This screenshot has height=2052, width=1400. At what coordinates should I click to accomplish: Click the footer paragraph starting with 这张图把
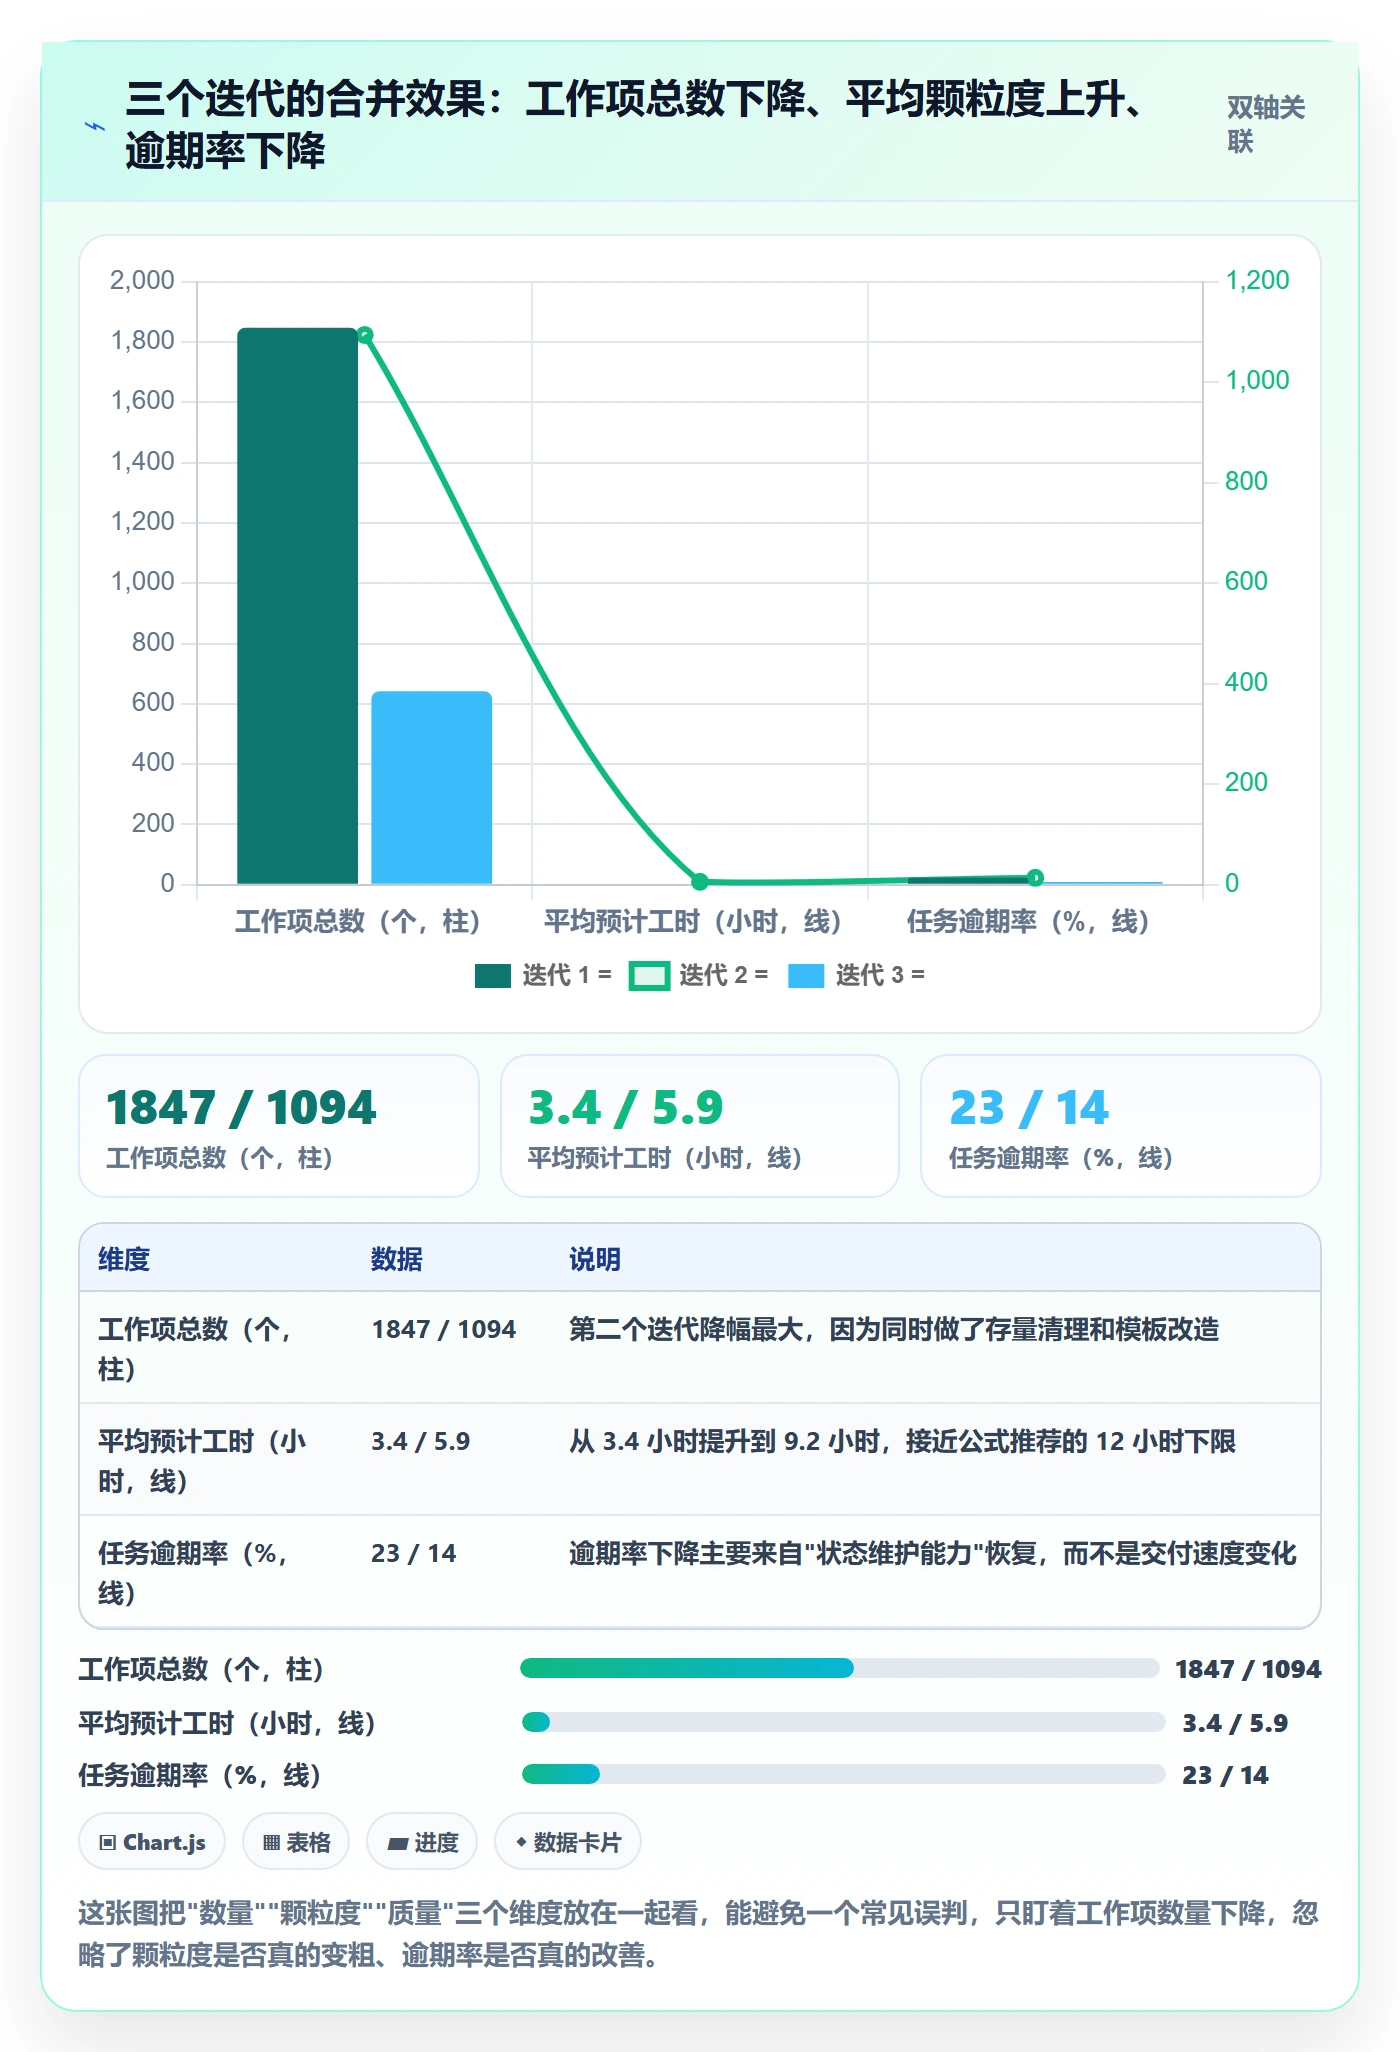699,1933
